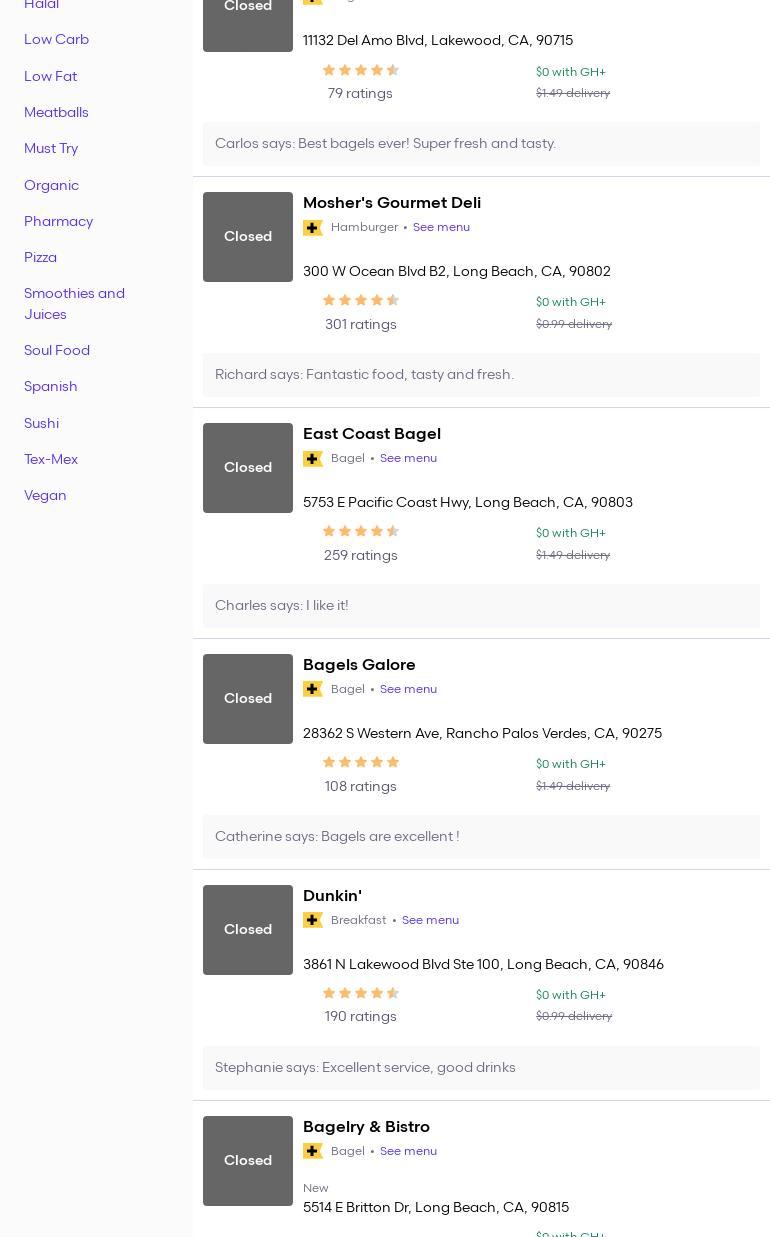Click the GH+ badge icon for East Coast Bagel
Screen dimensions: 770x1237
click(x=313, y=459)
